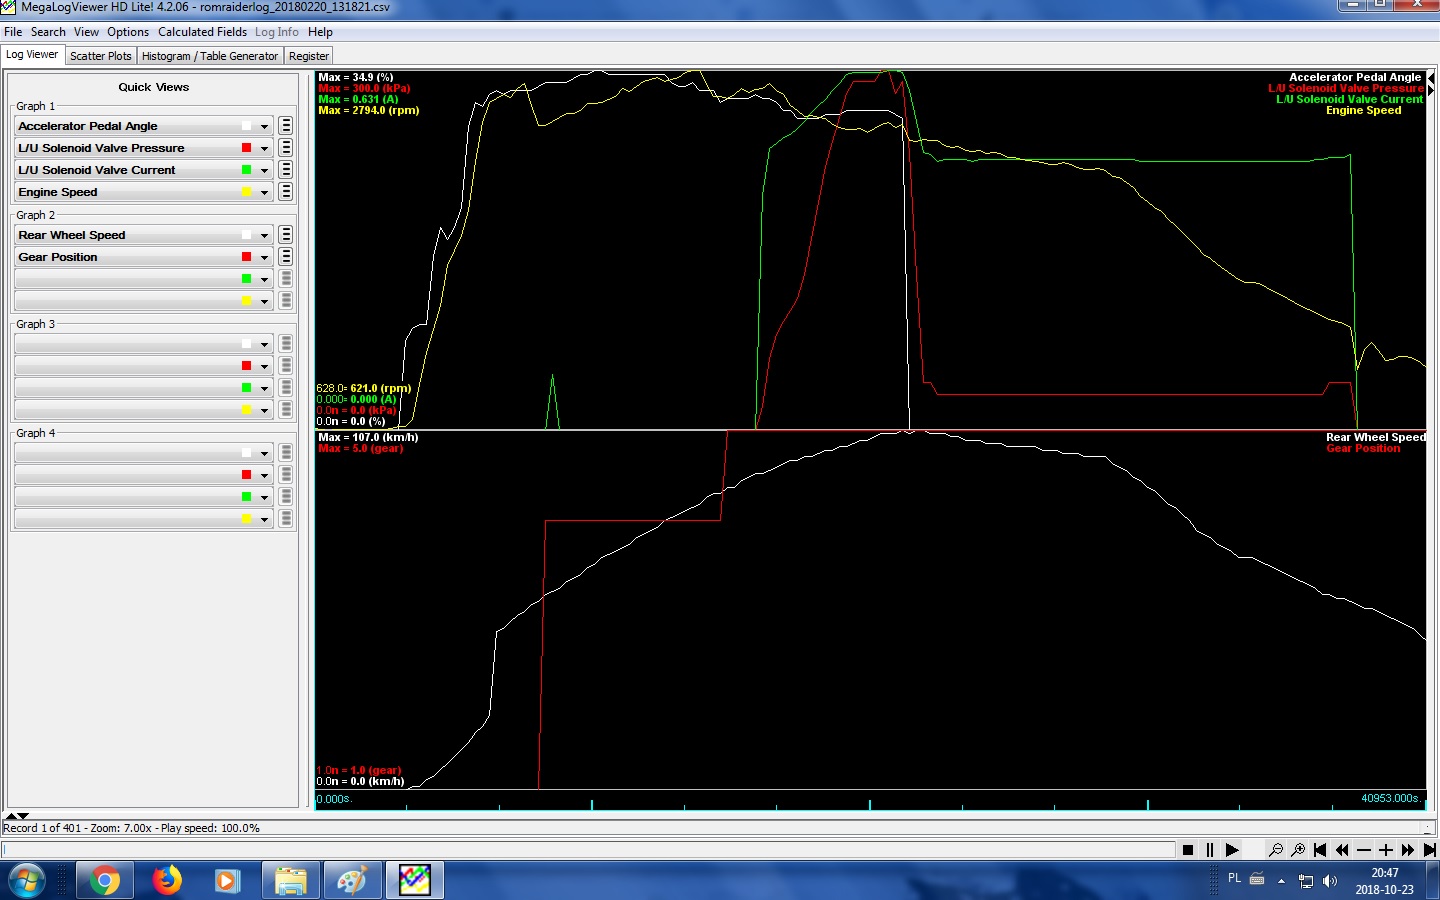Open the Engine Speed field dropdown

click(x=264, y=192)
